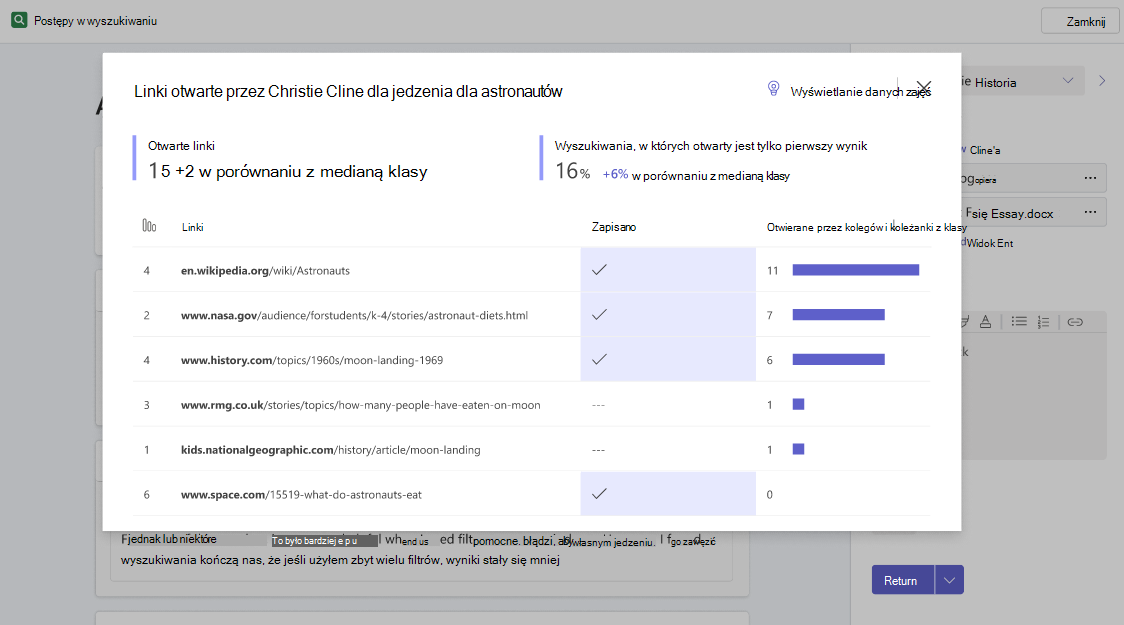Image resolution: width=1124 pixels, height=625 pixels.
Task: Click the '16%' first-result statistic
Action: tap(573, 171)
